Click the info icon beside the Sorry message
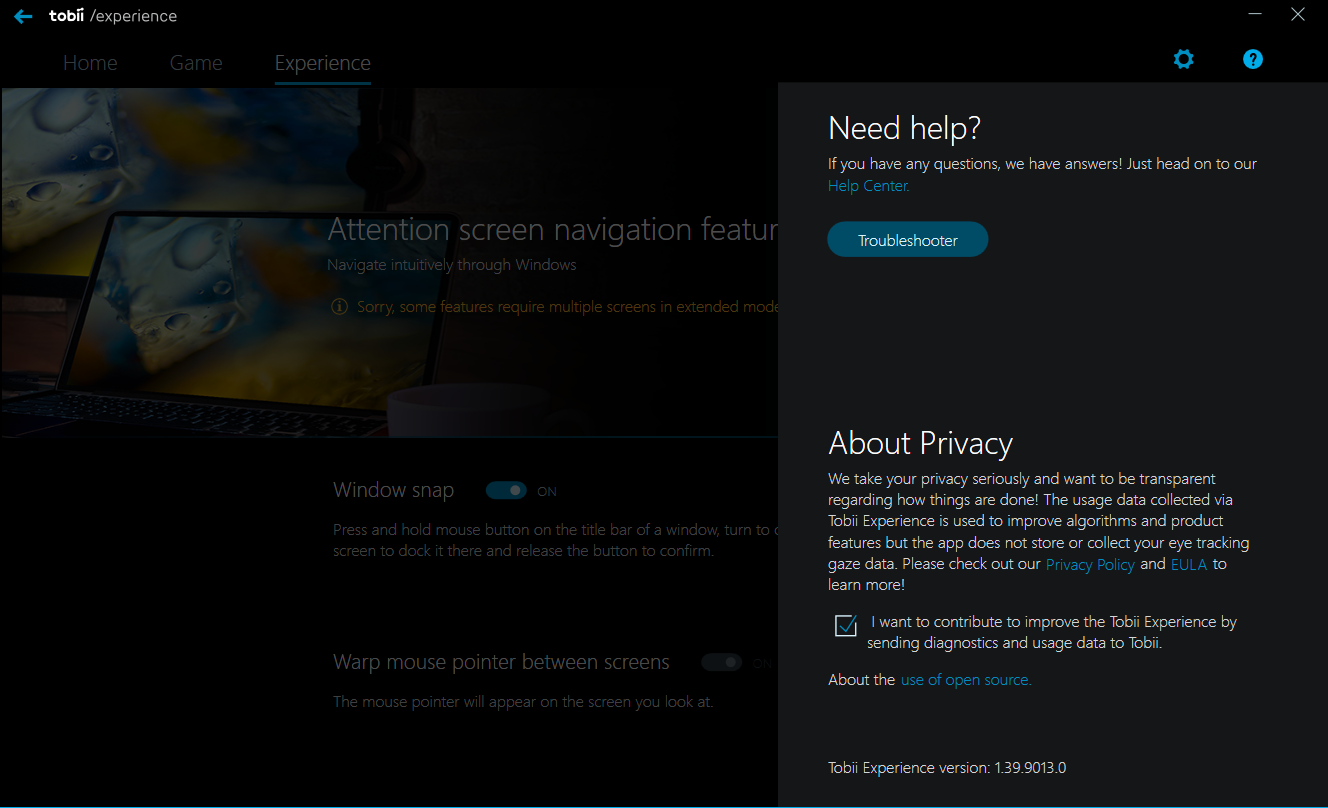 (339, 306)
